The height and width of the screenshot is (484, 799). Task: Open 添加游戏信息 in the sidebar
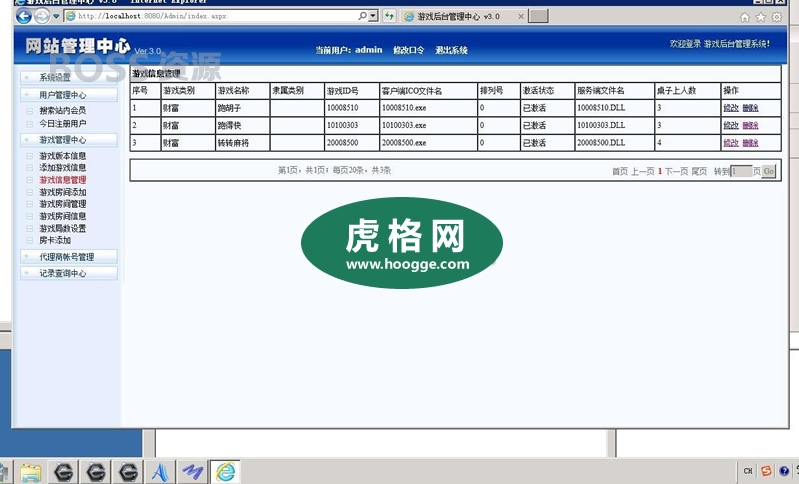[63, 168]
